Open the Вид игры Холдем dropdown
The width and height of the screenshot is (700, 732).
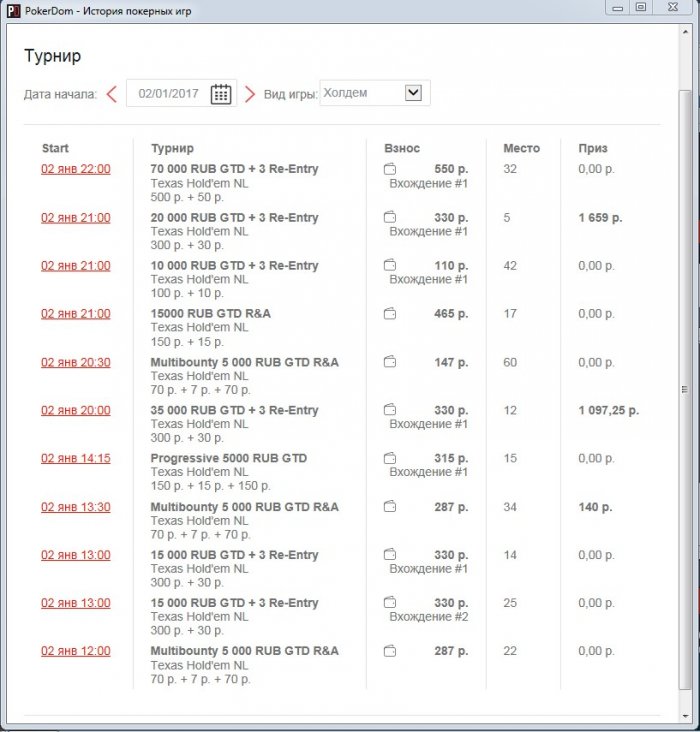point(375,93)
